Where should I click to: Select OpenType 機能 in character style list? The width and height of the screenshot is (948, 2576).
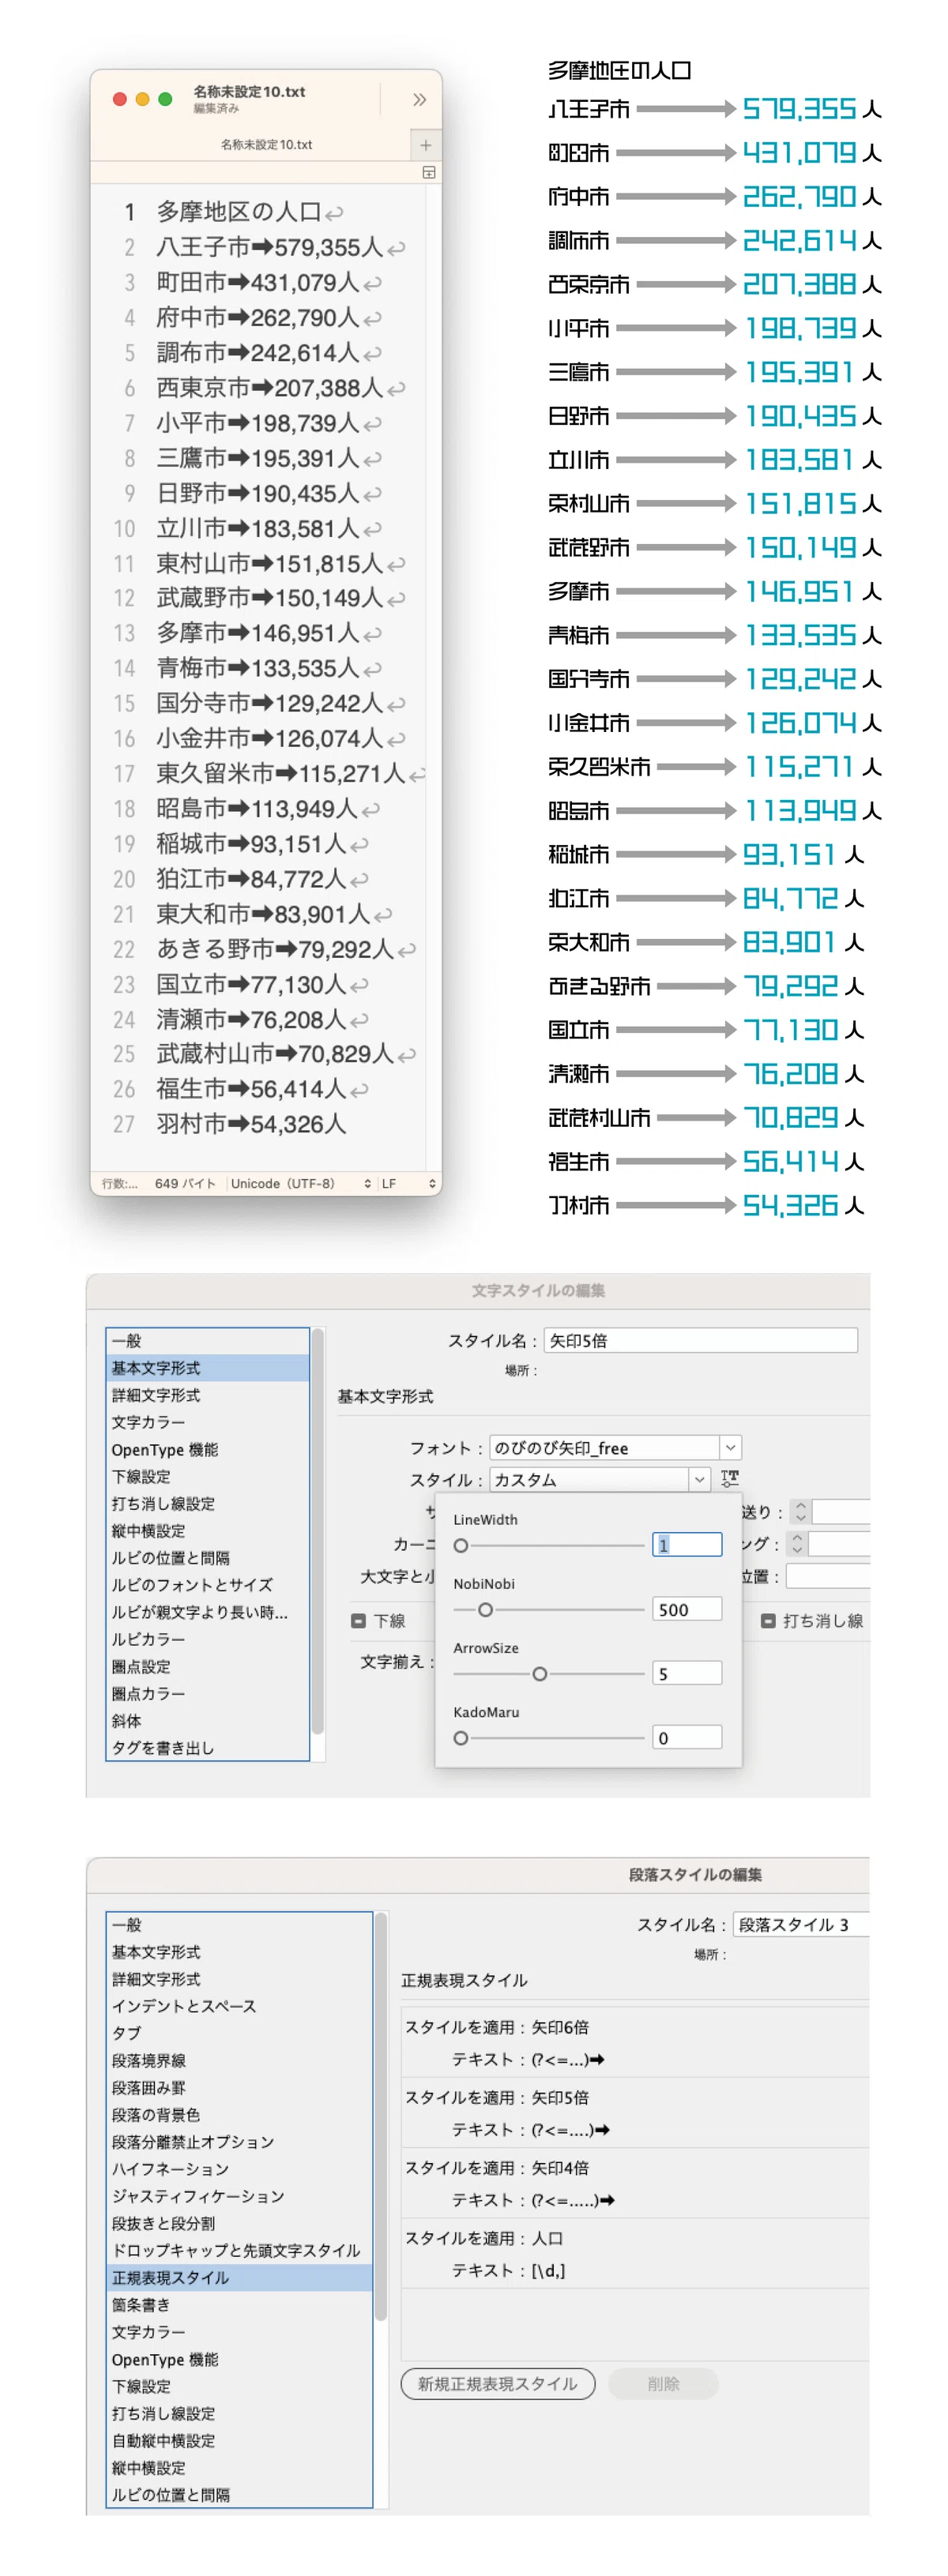208,1449
